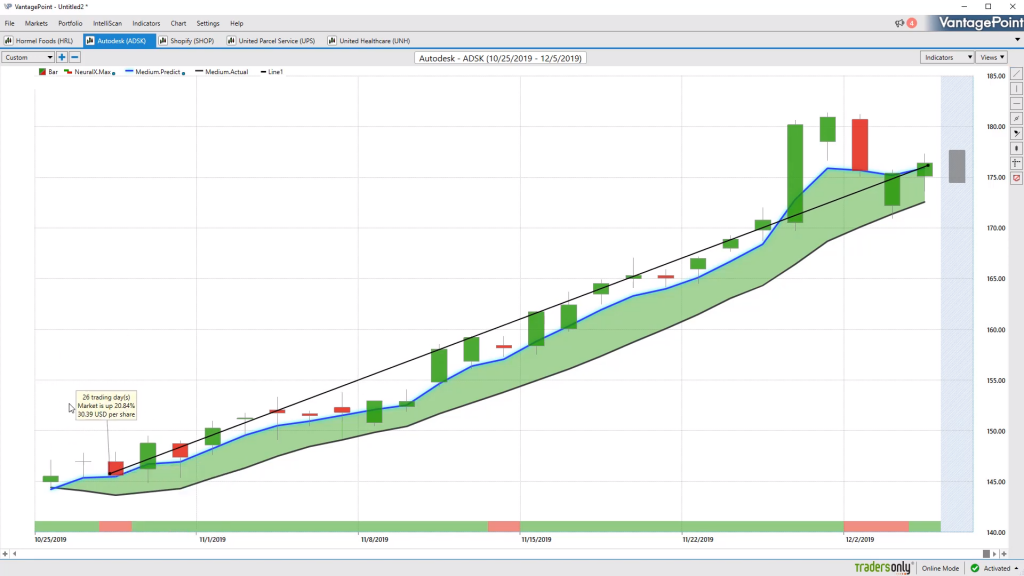
Task: Click the Autodesk chart title date range
Action: tap(500, 58)
